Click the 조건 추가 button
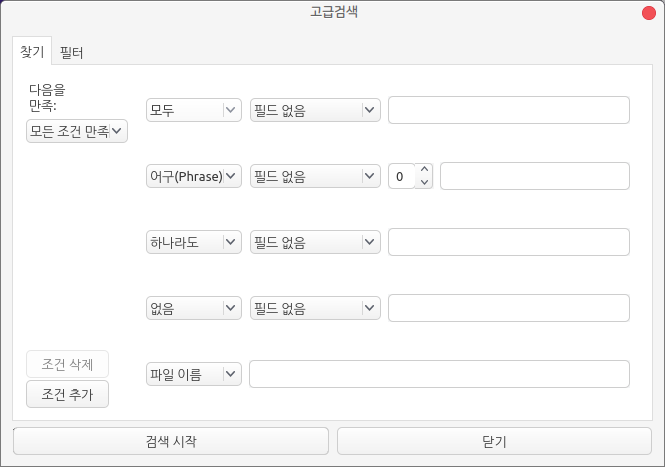 pyautogui.click(x=67, y=394)
